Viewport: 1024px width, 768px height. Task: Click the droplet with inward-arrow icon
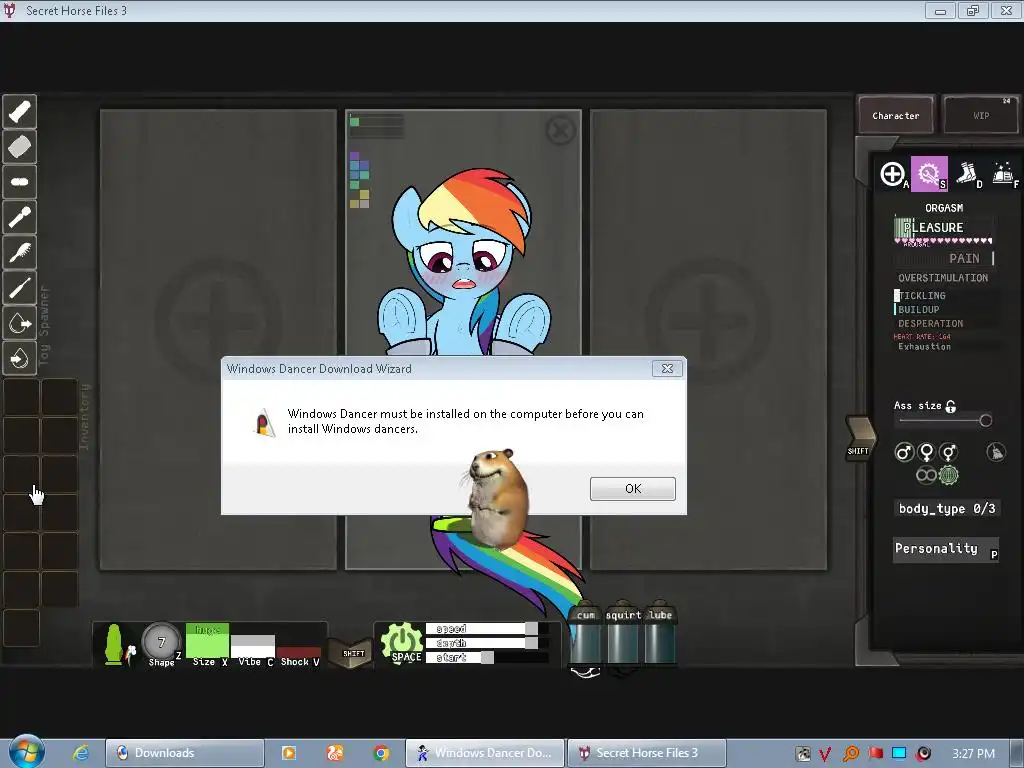pos(20,359)
